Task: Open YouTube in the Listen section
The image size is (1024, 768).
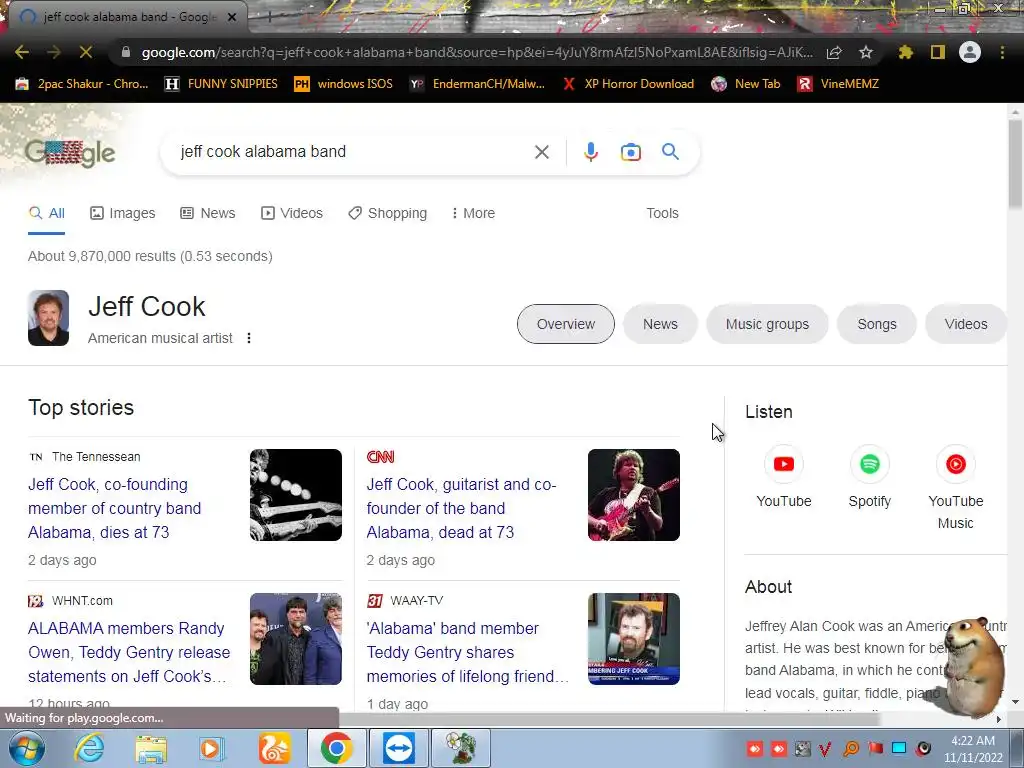Action: point(784,477)
